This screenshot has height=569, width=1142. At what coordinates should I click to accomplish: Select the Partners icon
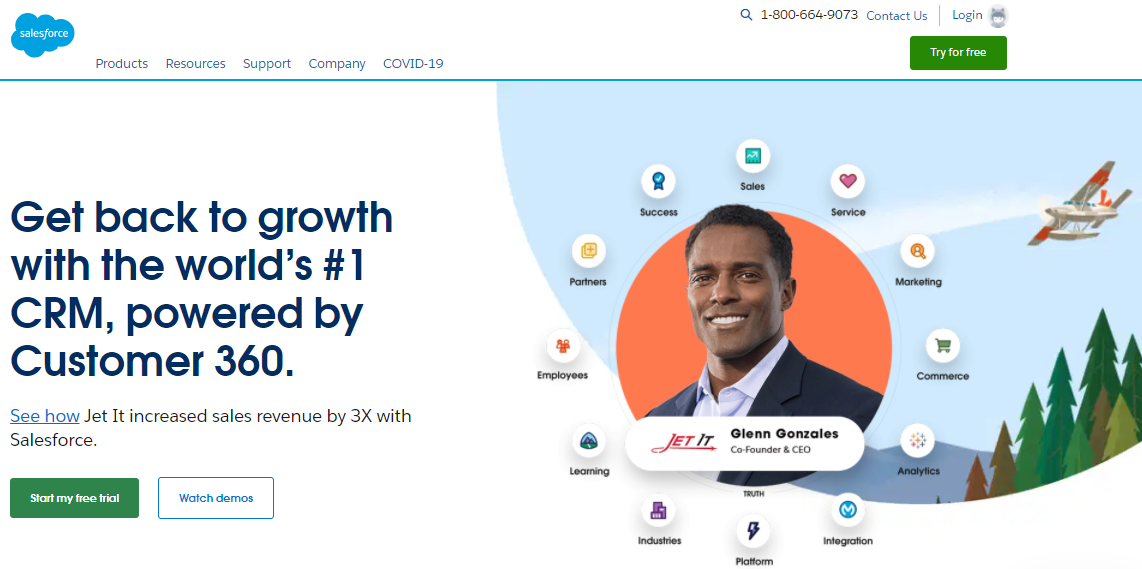click(588, 251)
